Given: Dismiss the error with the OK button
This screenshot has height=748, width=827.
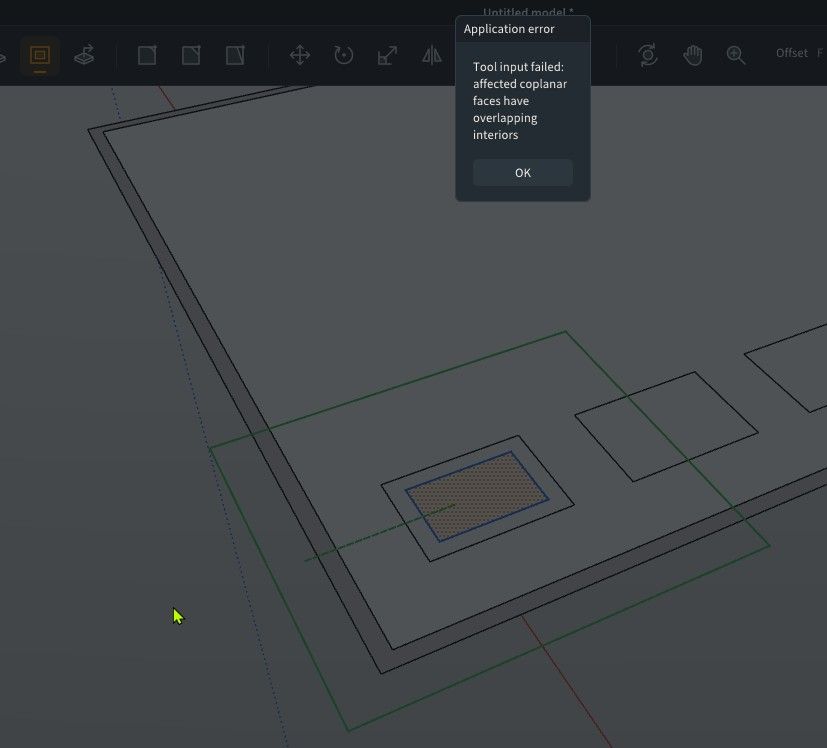Looking at the screenshot, I should [523, 173].
